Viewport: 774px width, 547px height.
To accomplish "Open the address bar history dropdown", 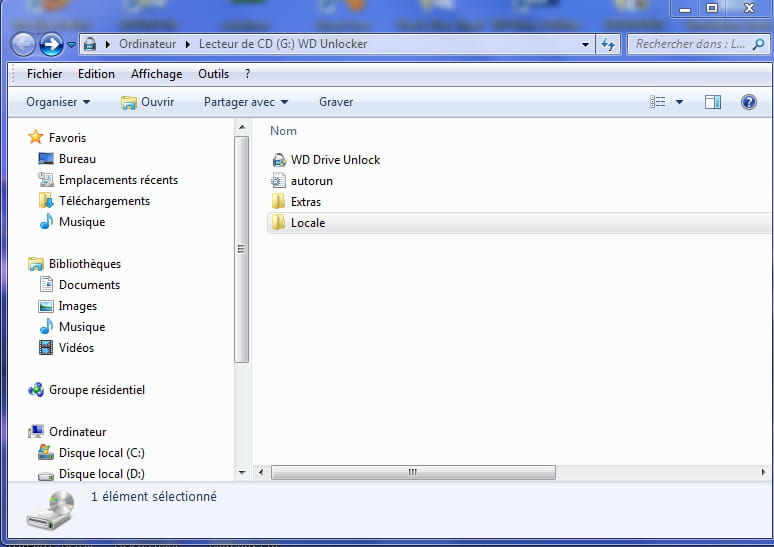I will click(x=585, y=44).
